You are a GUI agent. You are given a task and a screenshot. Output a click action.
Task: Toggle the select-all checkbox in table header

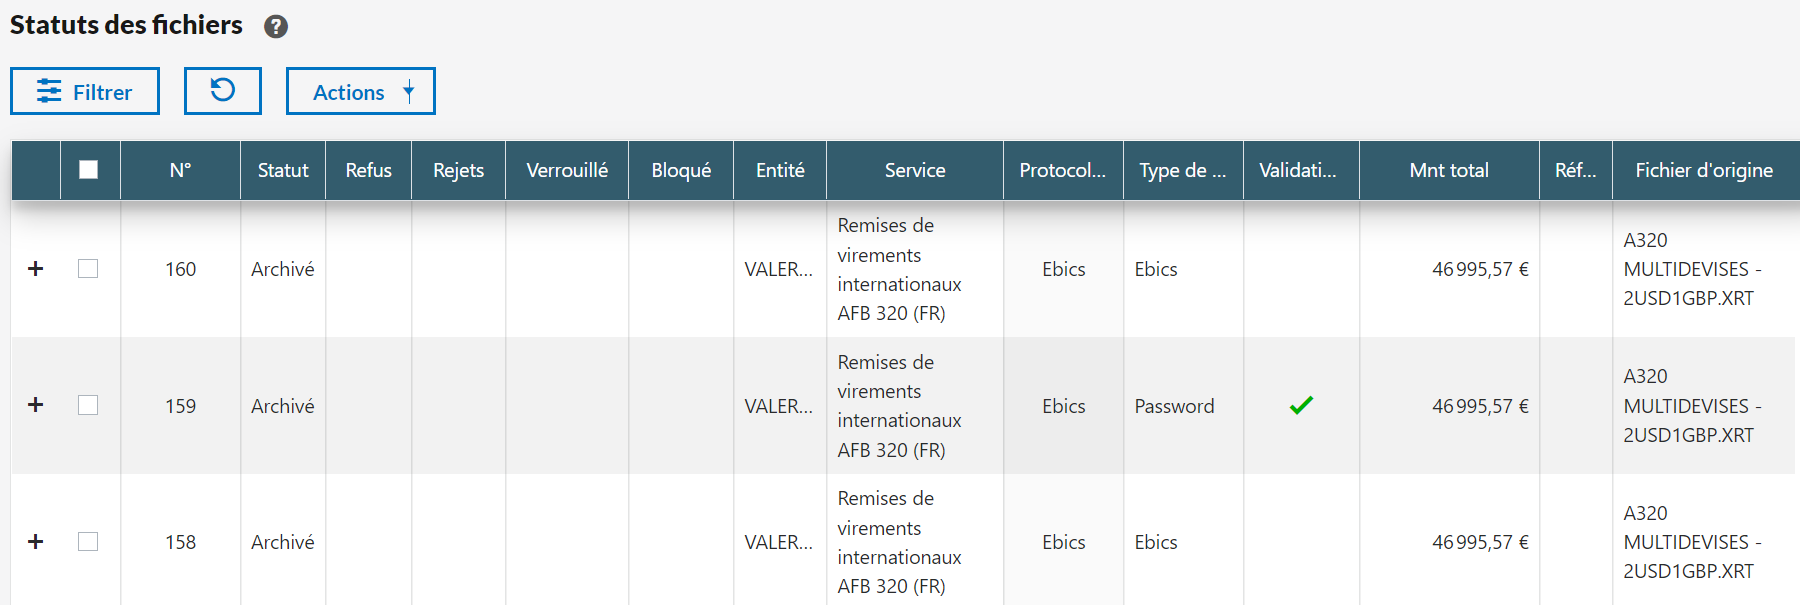[89, 170]
